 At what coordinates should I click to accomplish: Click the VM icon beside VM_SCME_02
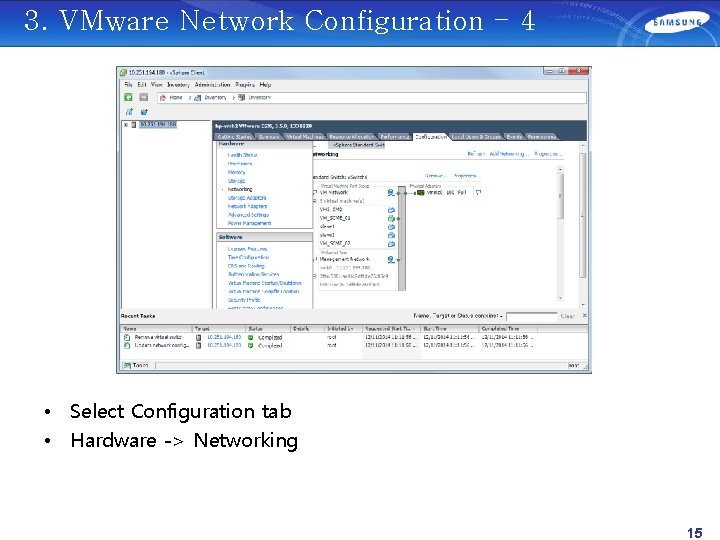[391, 243]
